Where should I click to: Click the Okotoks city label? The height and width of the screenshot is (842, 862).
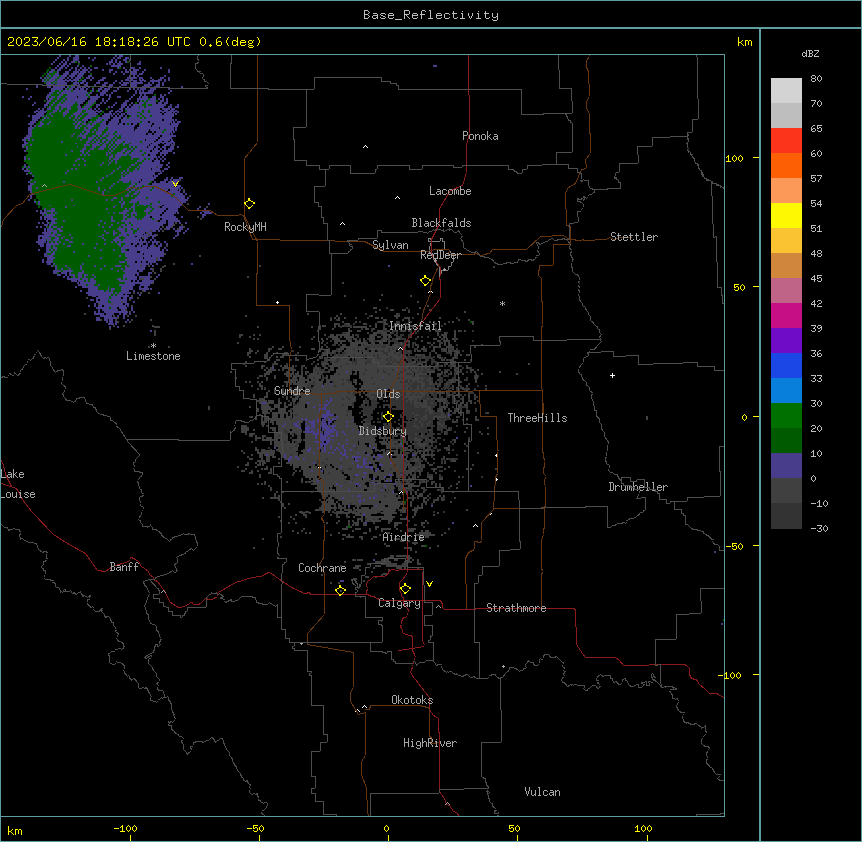tap(412, 700)
